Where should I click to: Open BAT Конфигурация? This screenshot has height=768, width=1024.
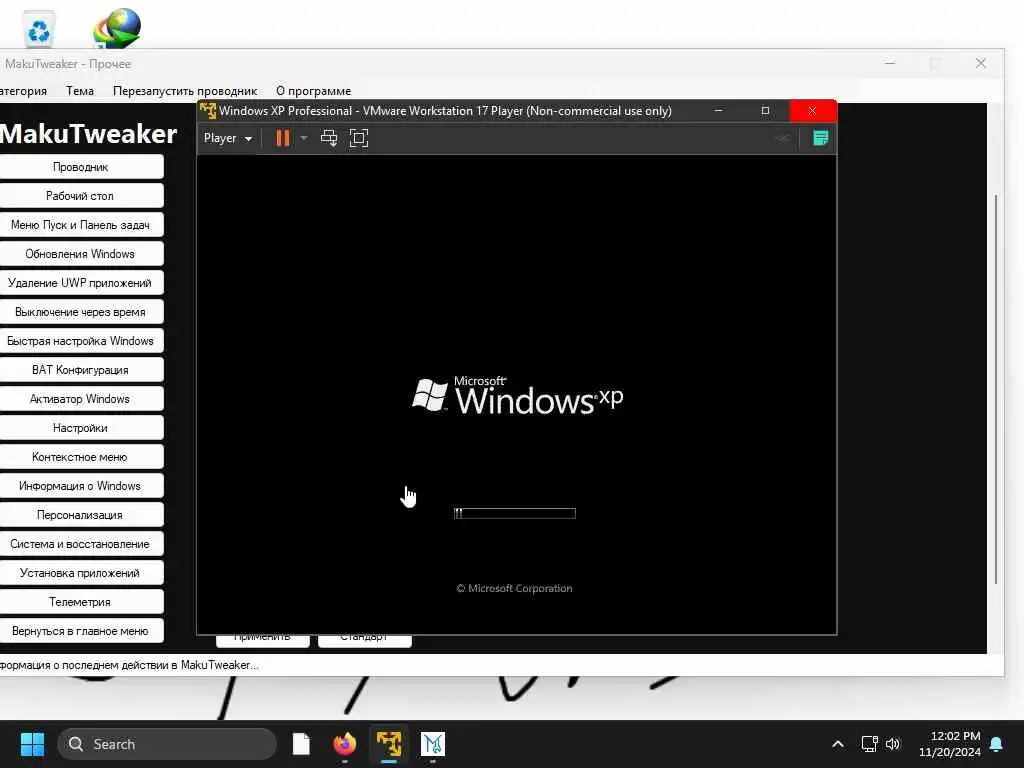81,370
